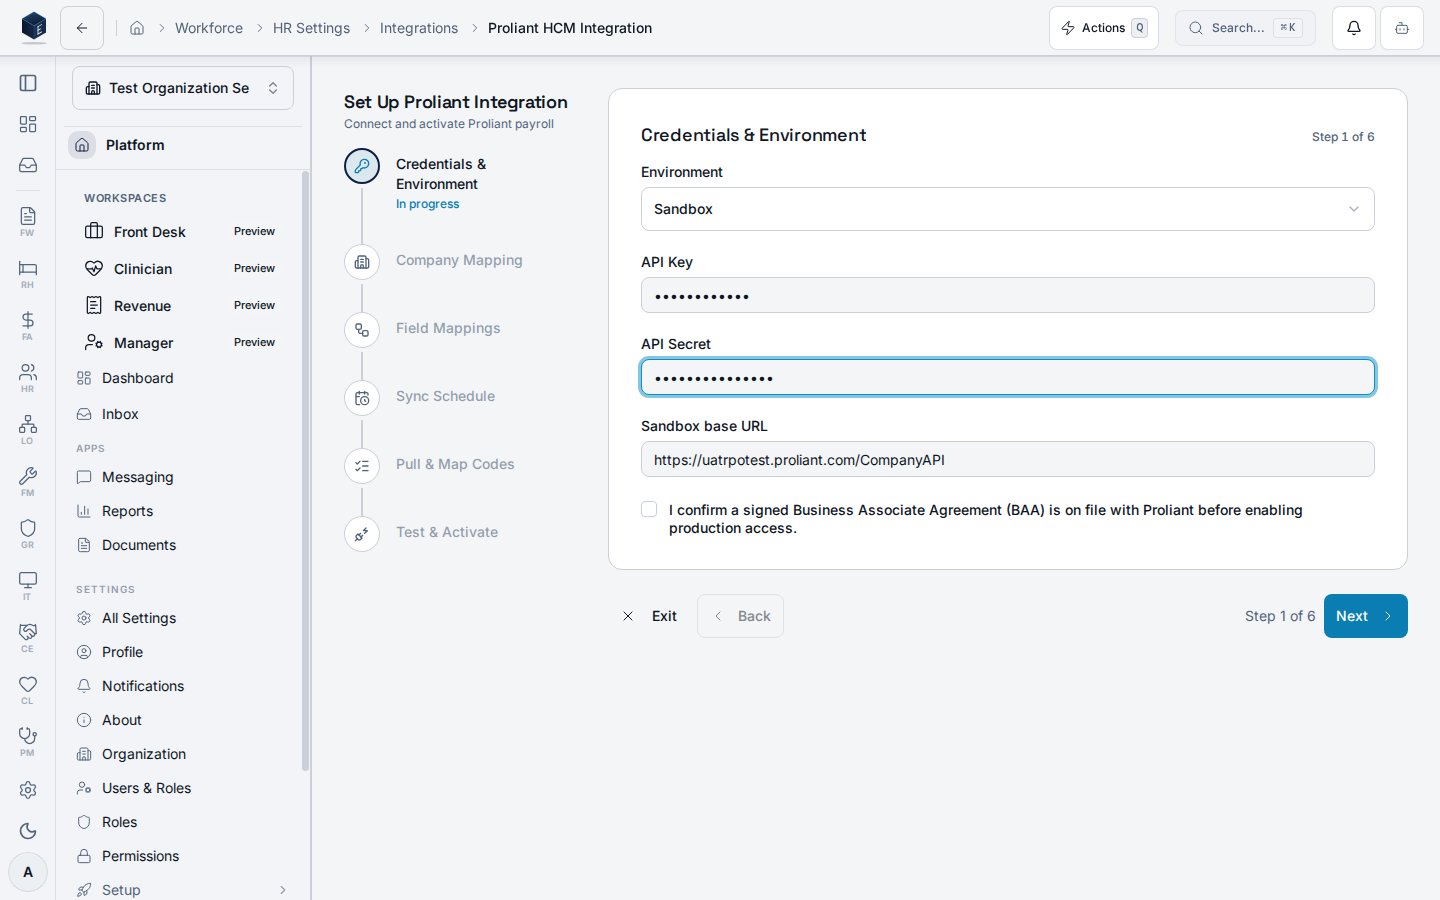The image size is (1440, 900).
Task: Select the Company Mapping step icon
Action: point(362,262)
